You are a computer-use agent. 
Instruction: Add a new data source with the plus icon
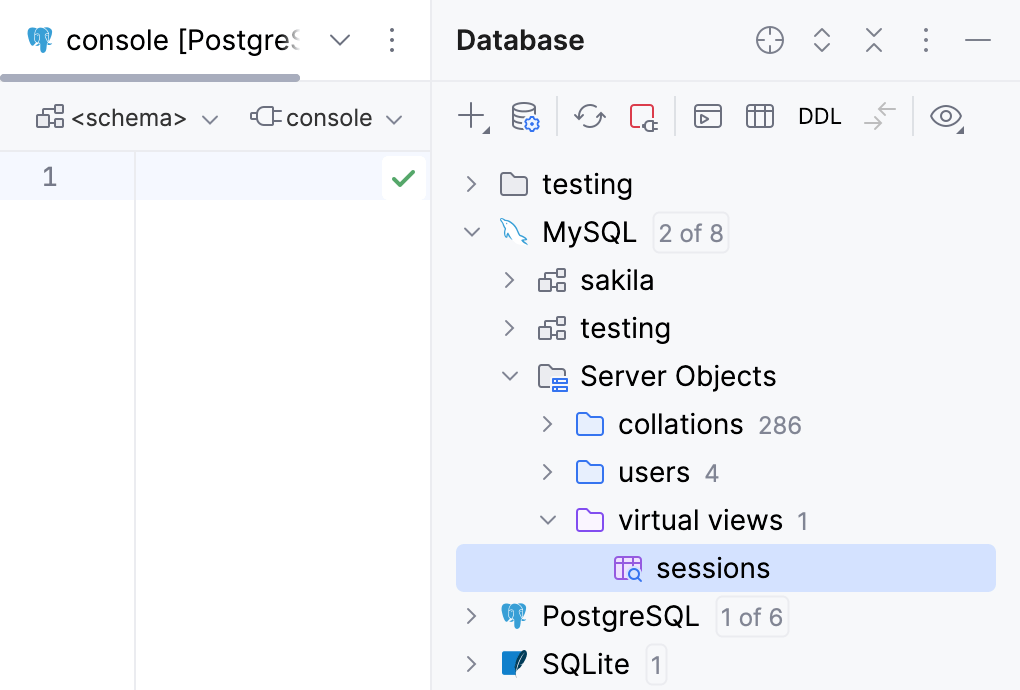point(468,116)
